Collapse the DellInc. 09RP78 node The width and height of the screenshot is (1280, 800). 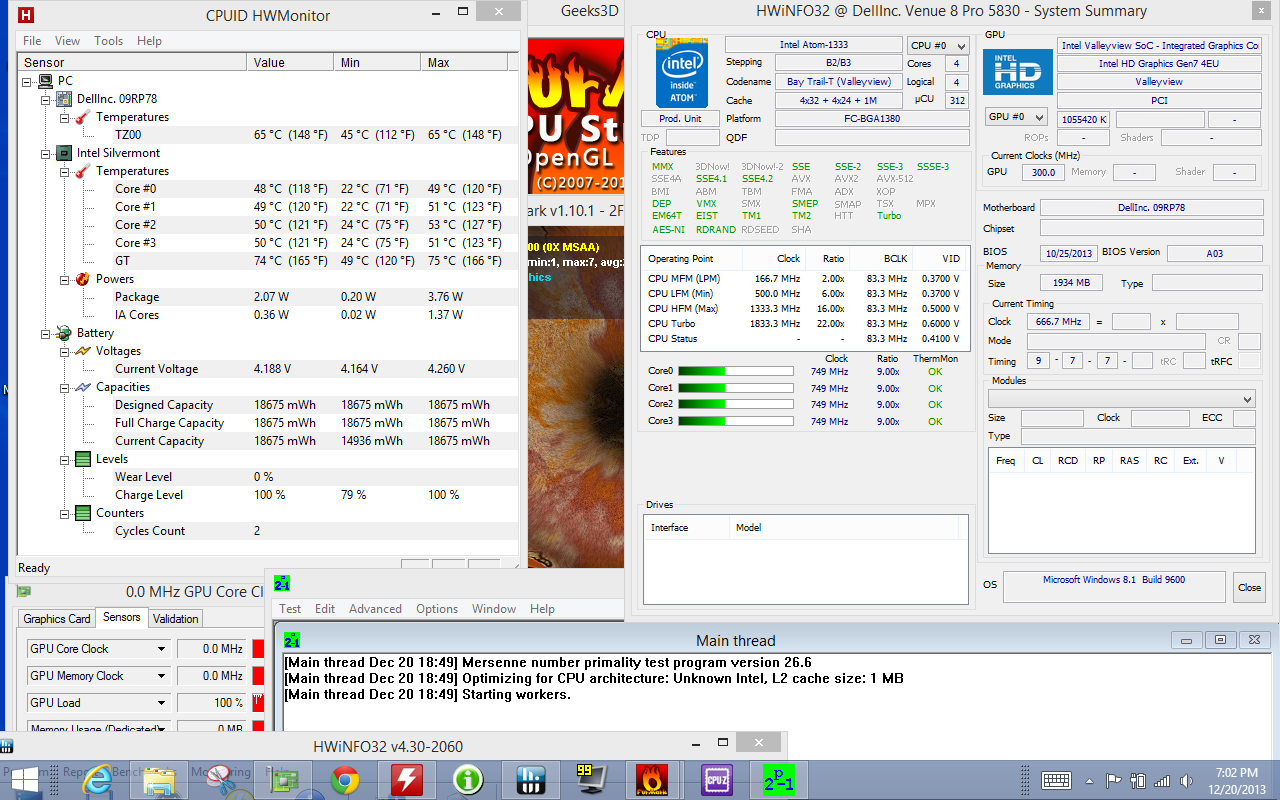(x=45, y=99)
